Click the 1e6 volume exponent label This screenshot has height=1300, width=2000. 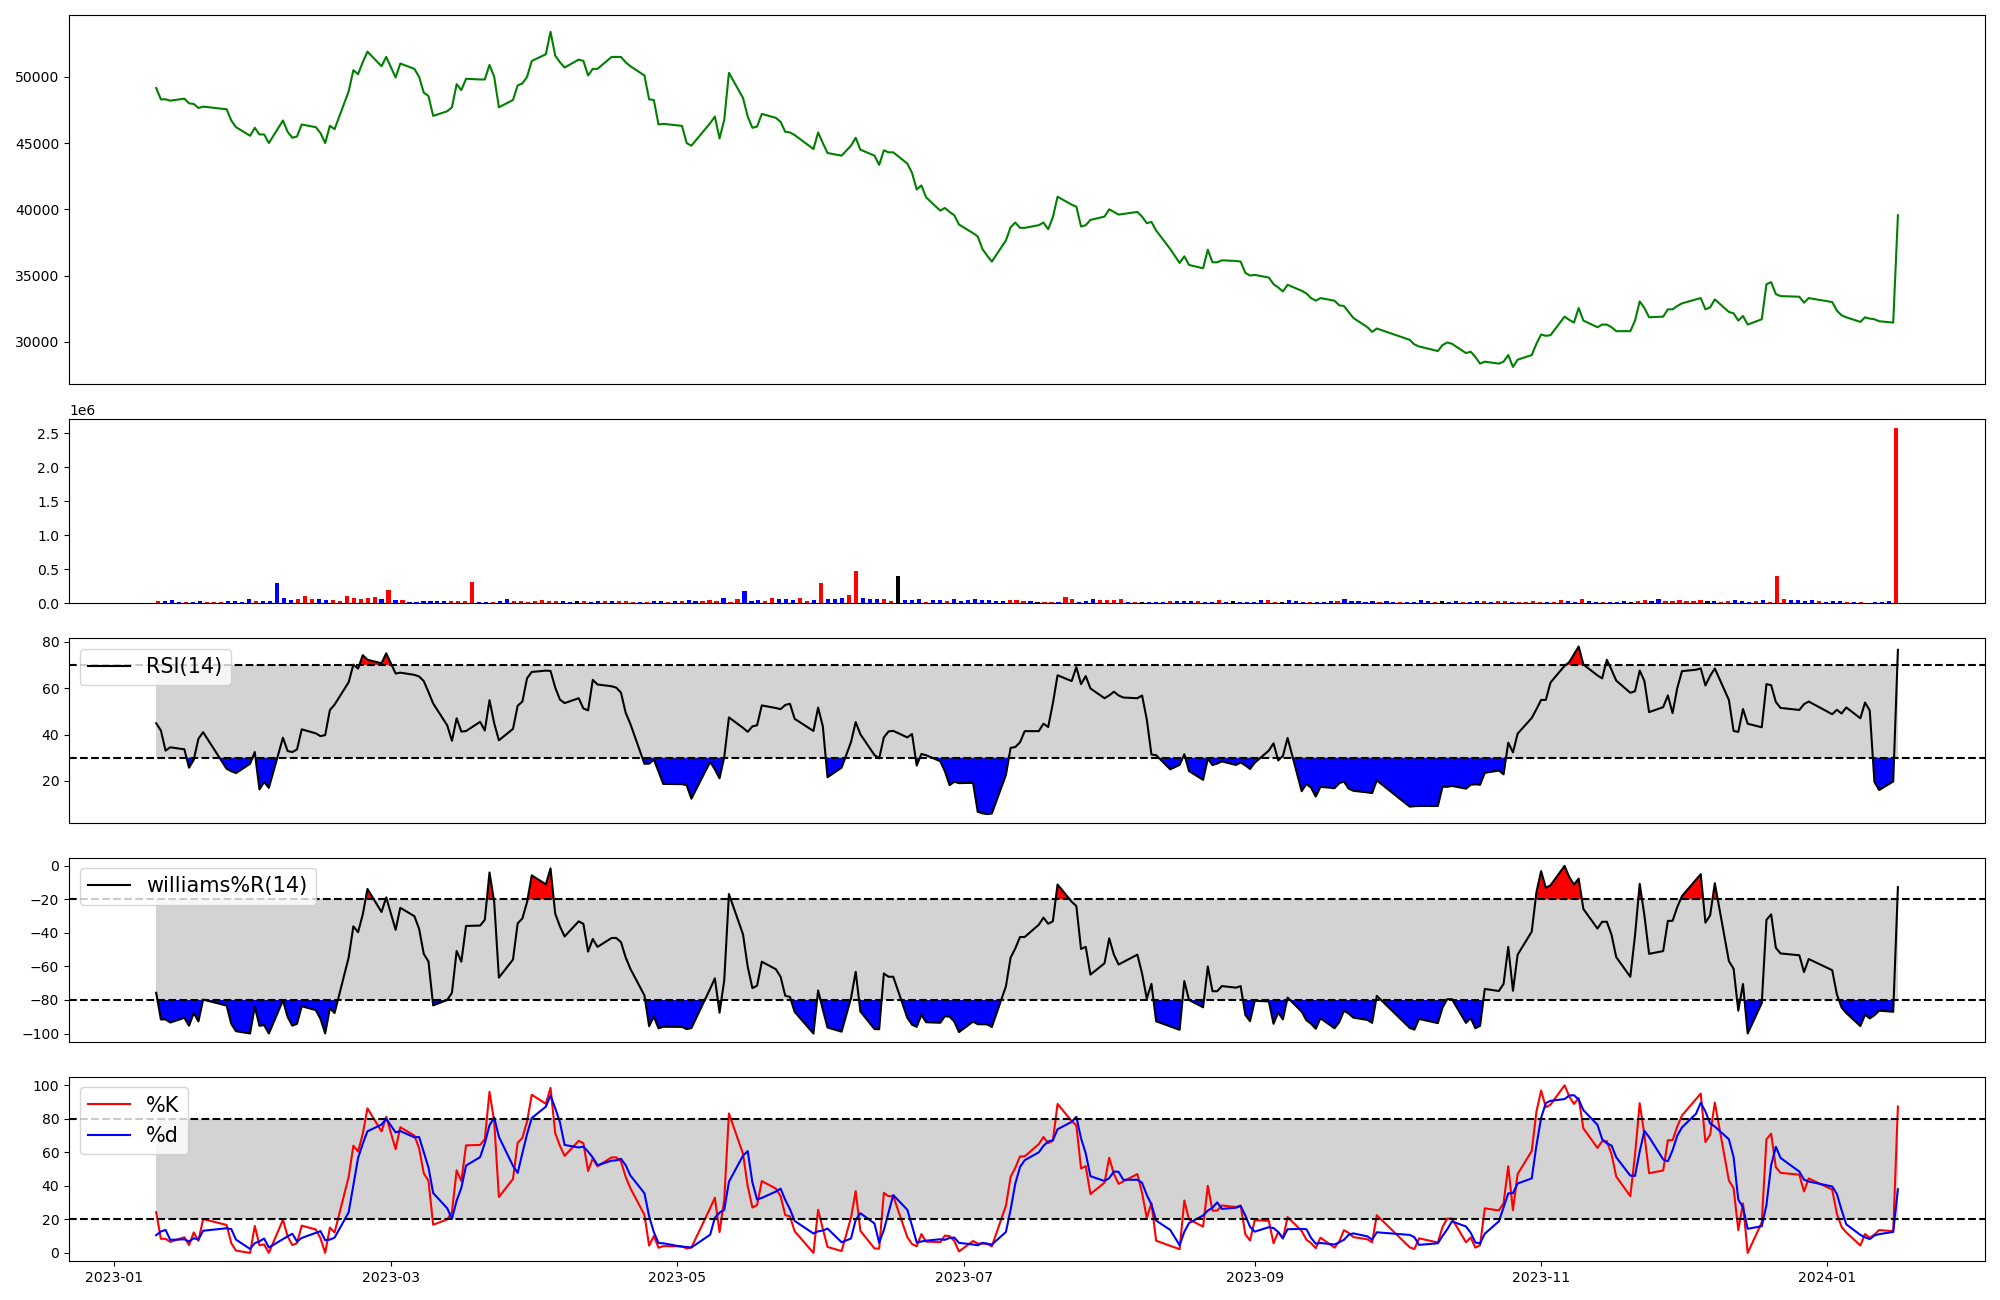point(82,411)
